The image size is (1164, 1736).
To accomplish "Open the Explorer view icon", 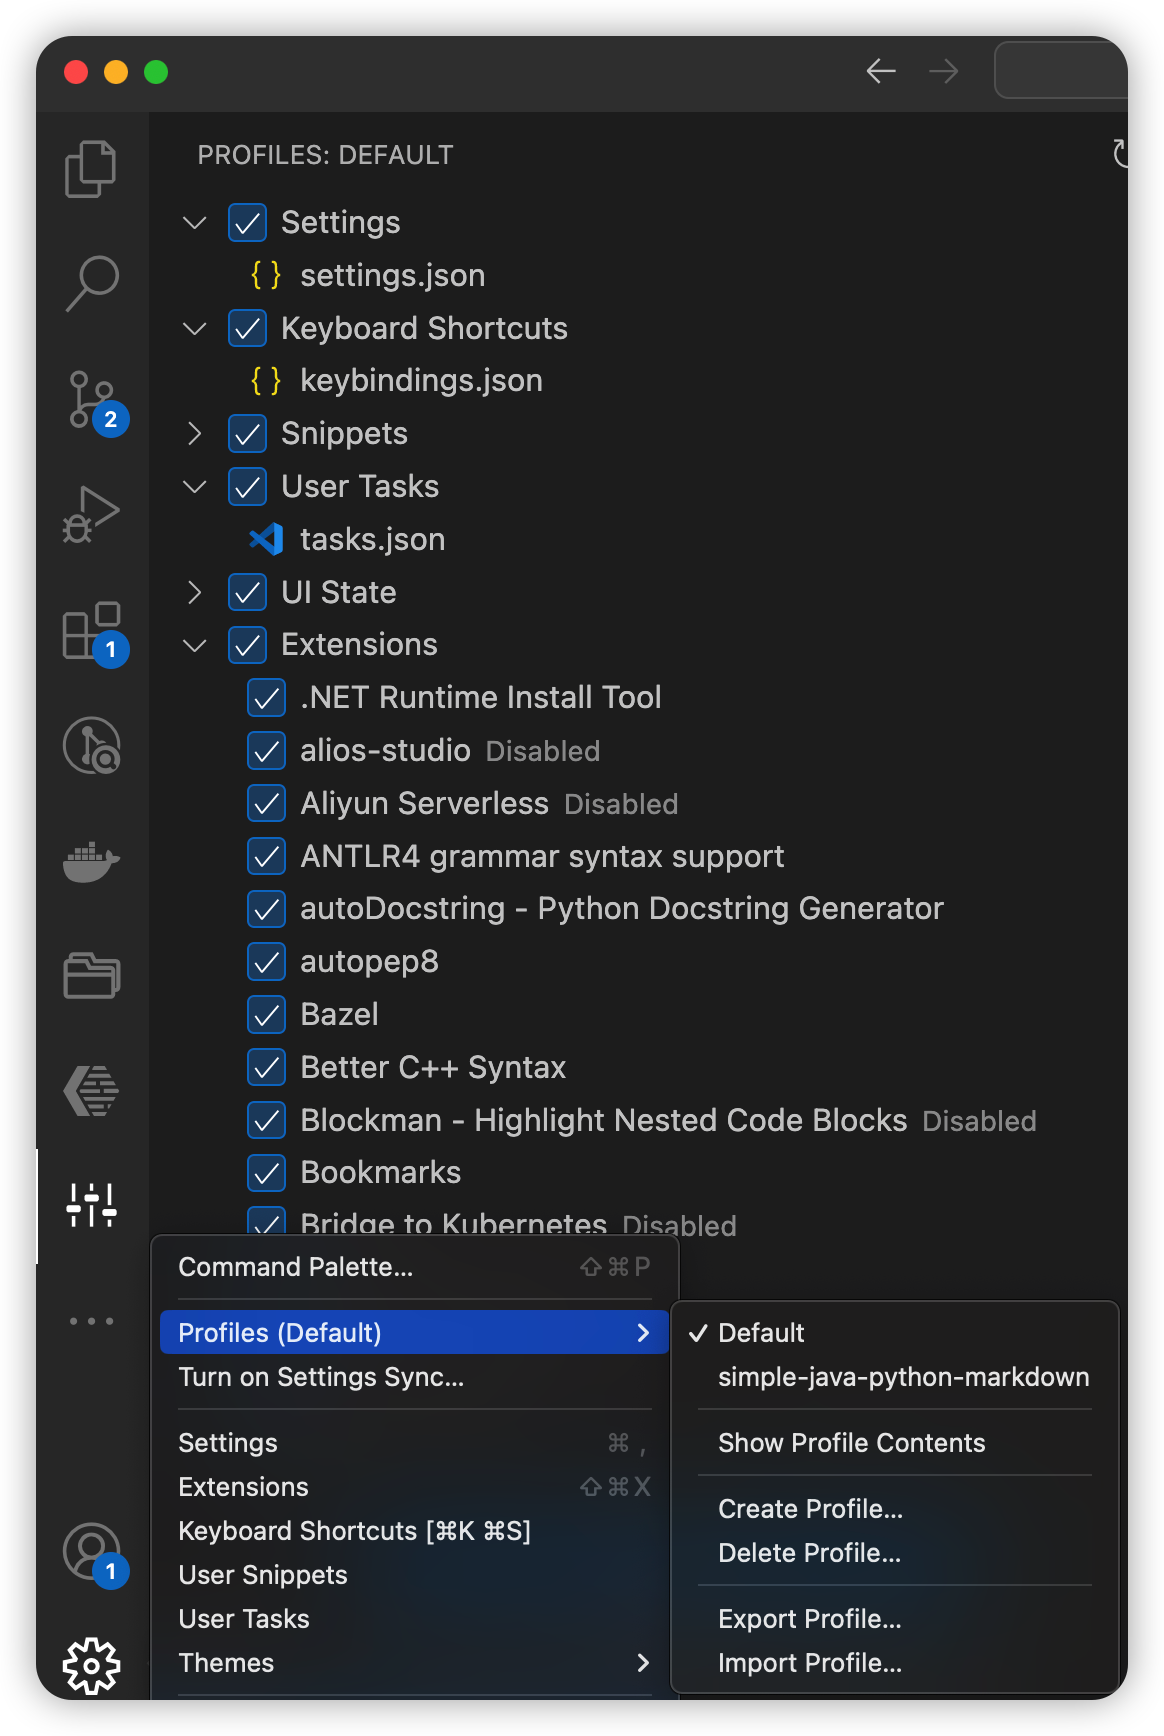I will pos(91,169).
